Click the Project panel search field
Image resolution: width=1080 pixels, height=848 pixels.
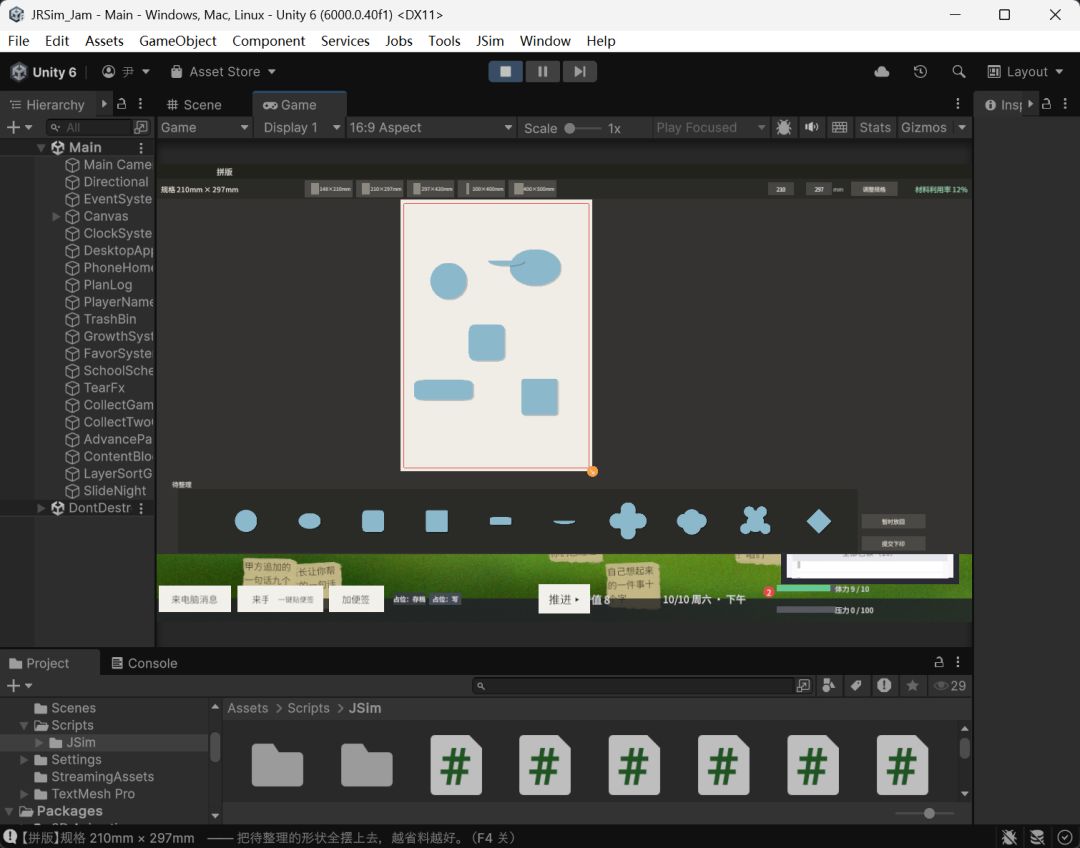point(634,685)
